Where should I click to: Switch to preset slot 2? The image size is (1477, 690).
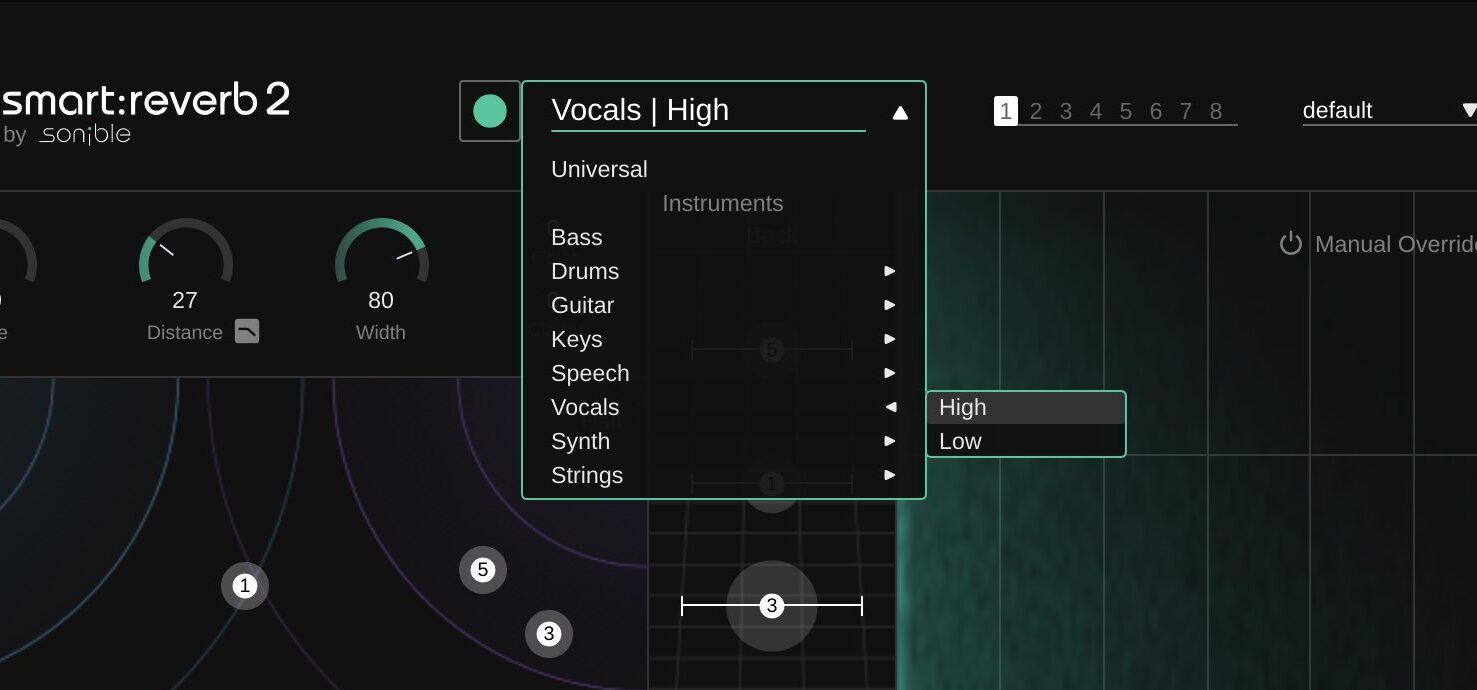click(1036, 111)
